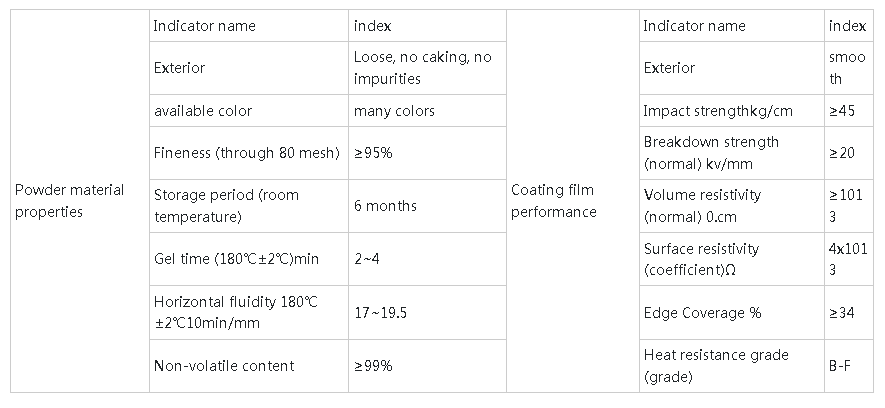Click 'Fineness (through 80 mesh)' cell
The width and height of the screenshot is (885, 408).
pyautogui.click(x=230, y=154)
